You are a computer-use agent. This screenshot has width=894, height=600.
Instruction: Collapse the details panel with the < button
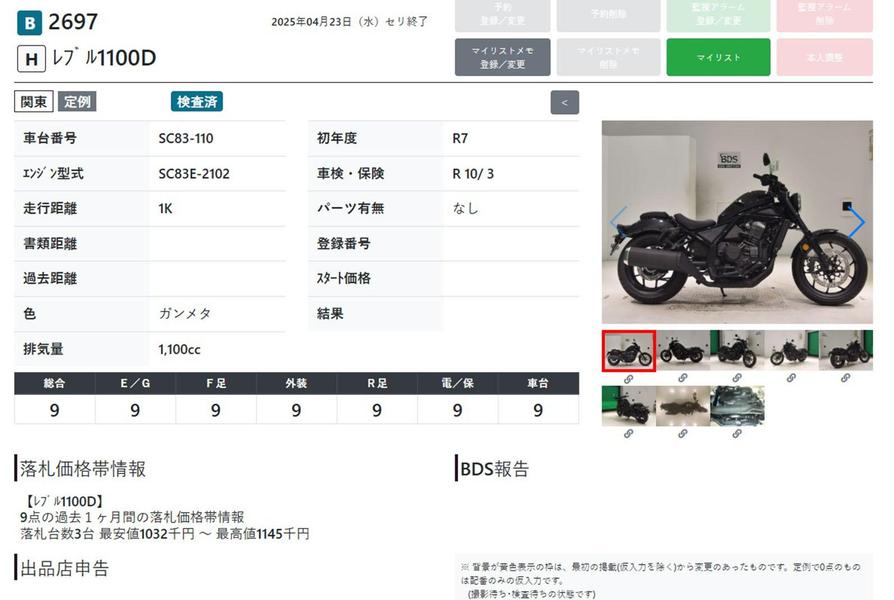pyautogui.click(x=564, y=102)
